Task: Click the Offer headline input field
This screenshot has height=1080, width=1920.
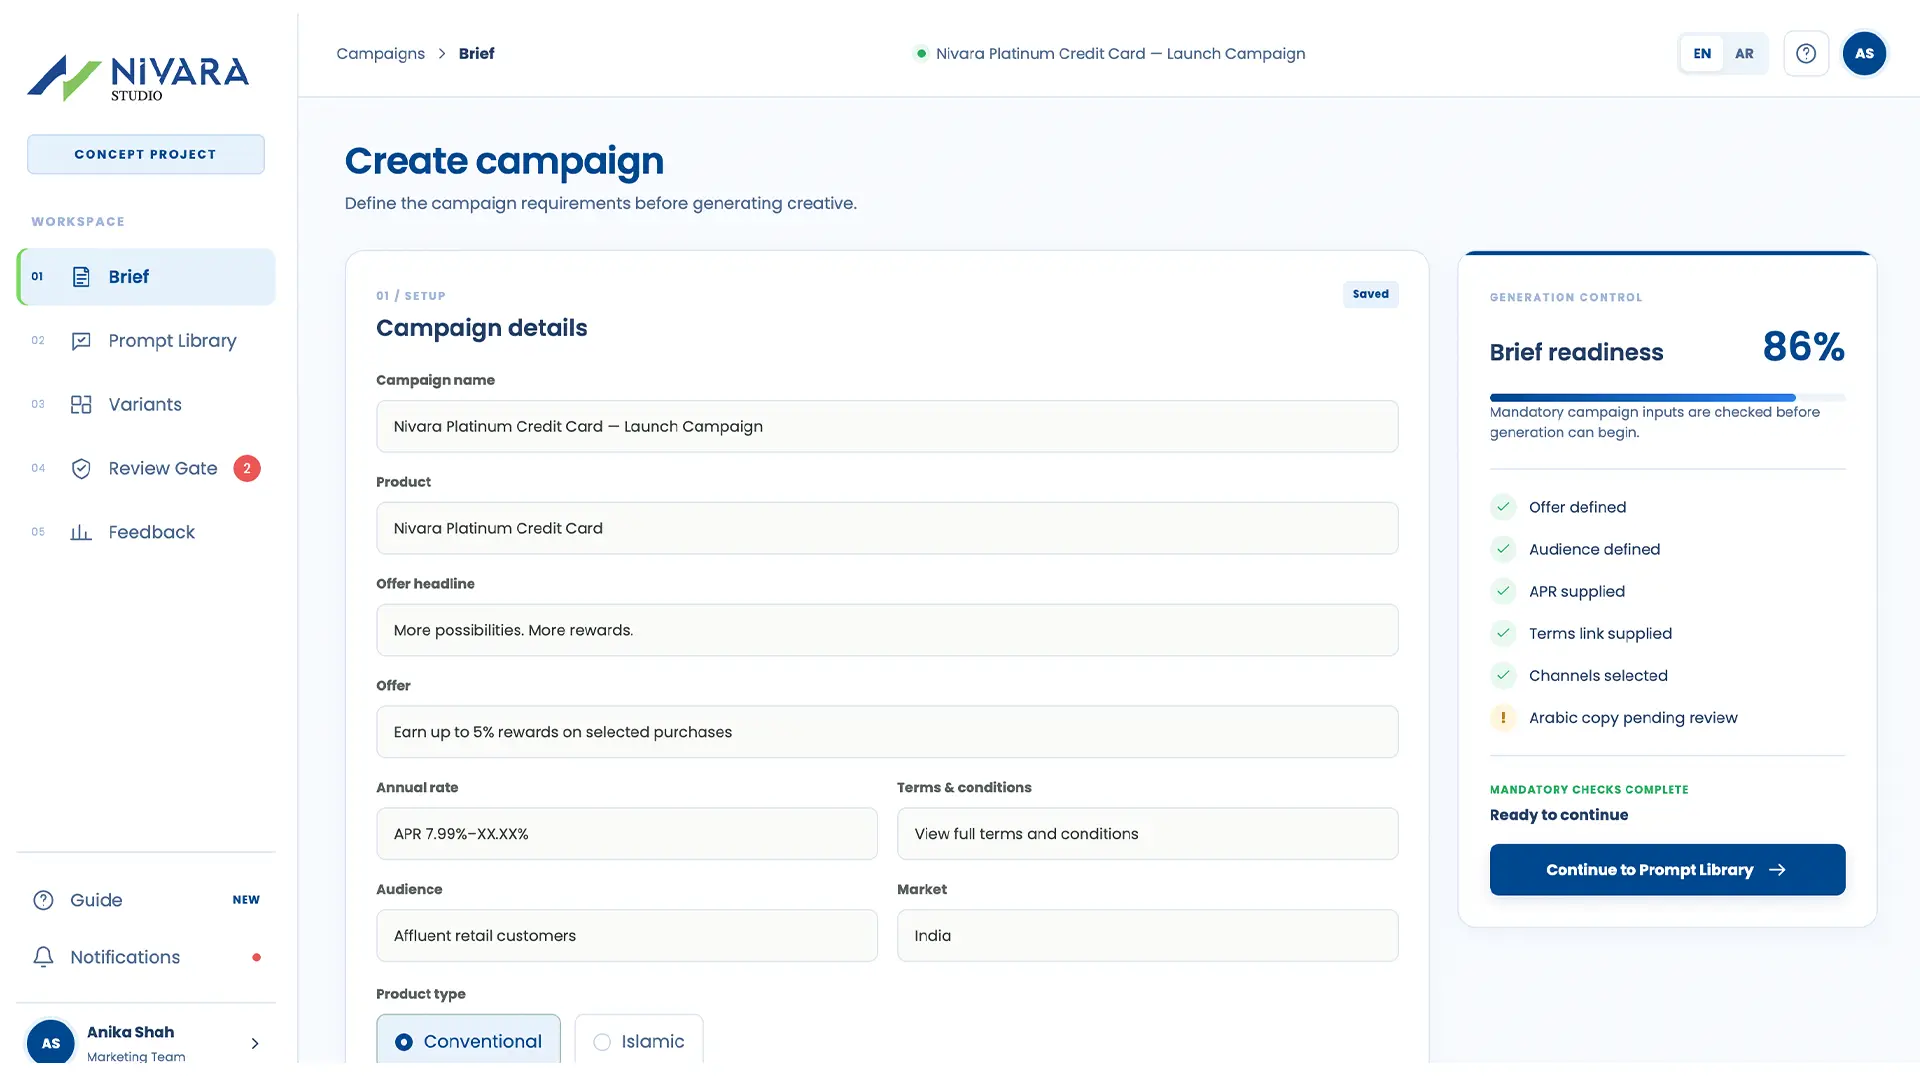Action: 887,631
